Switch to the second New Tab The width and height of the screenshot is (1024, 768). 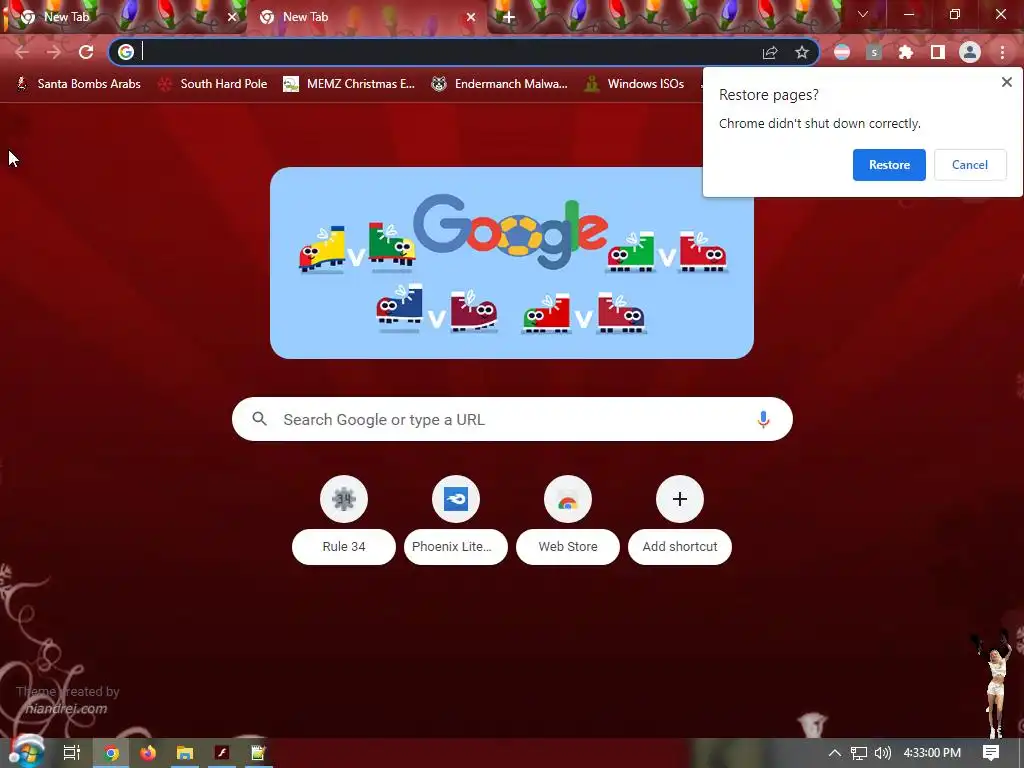coord(366,17)
